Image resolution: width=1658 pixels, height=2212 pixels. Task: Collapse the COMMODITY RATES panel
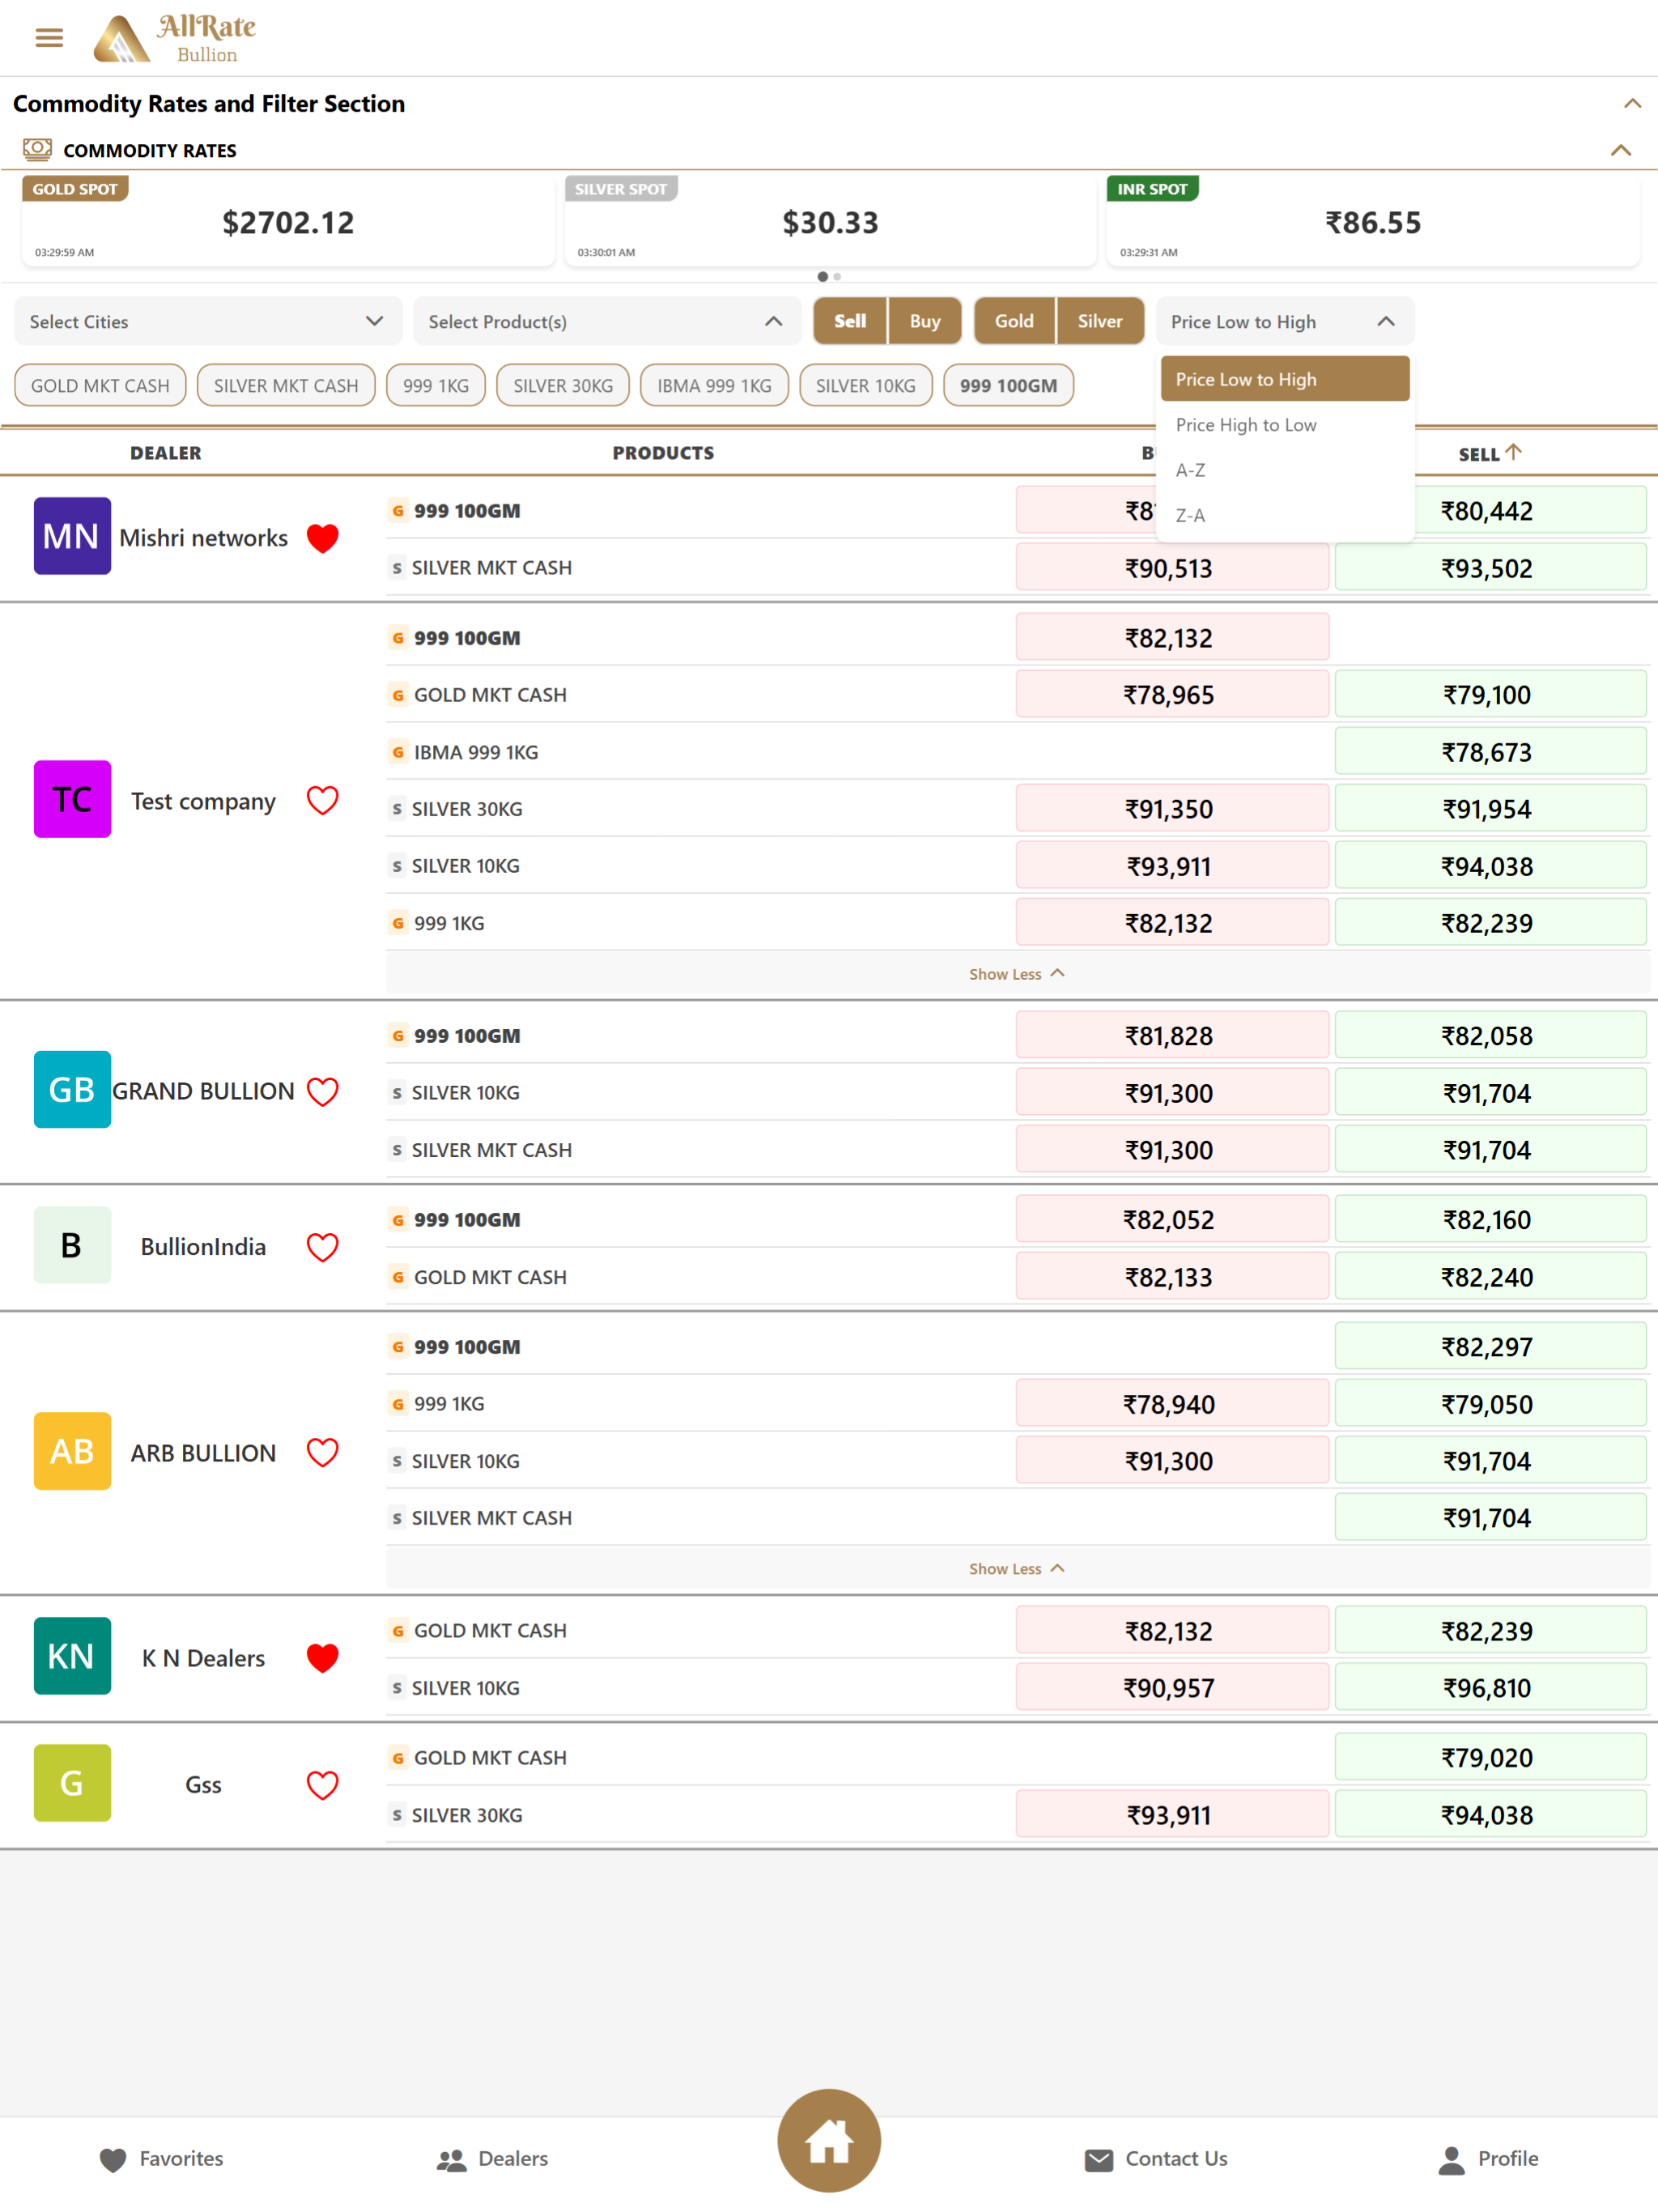pyautogui.click(x=1621, y=150)
